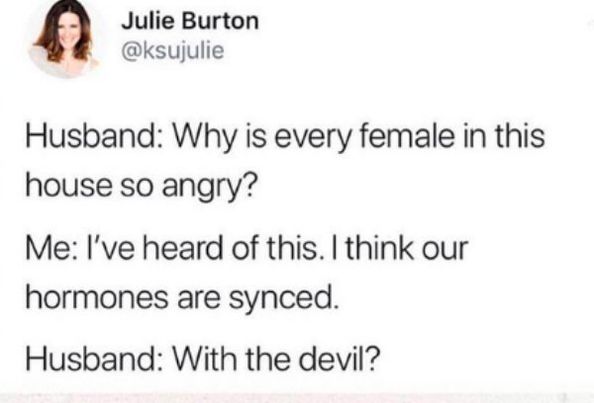Click the punchline "With the devil?"
Viewport: 594px width, 403px height.
tap(276, 358)
